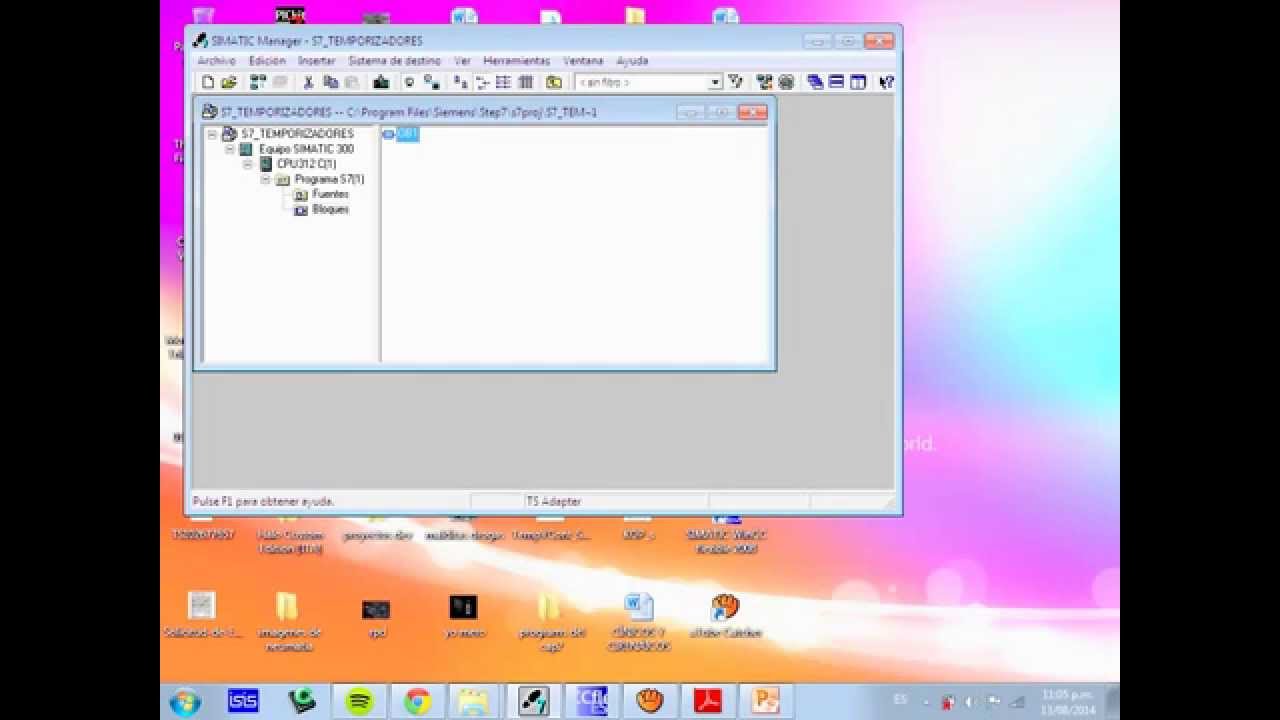Open the Insertar menu

317,61
